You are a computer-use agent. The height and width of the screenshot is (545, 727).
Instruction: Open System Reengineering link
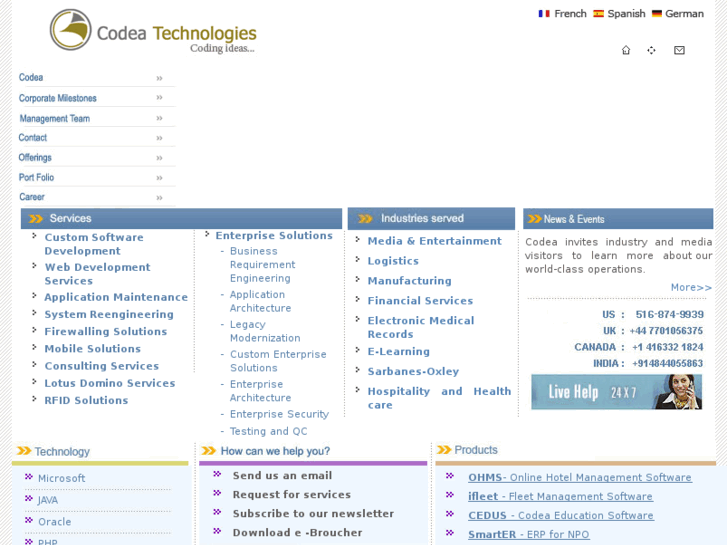coord(109,314)
